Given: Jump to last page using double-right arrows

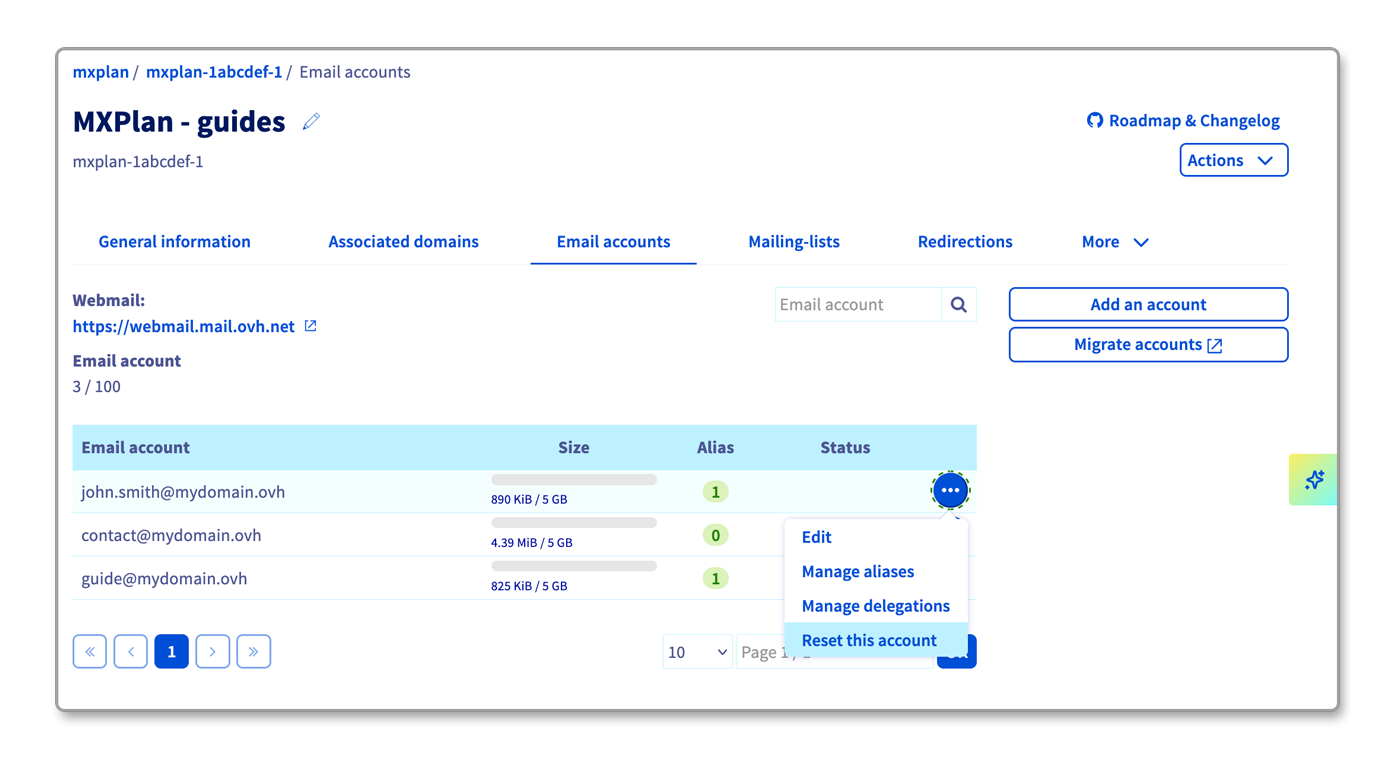Looking at the screenshot, I should pyautogui.click(x=254, y=652).
